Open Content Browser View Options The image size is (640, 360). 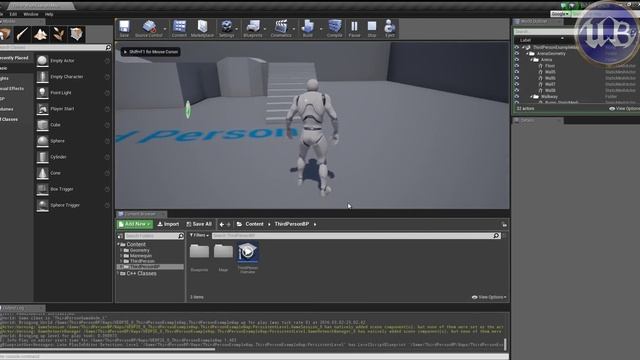pos(489,297)
